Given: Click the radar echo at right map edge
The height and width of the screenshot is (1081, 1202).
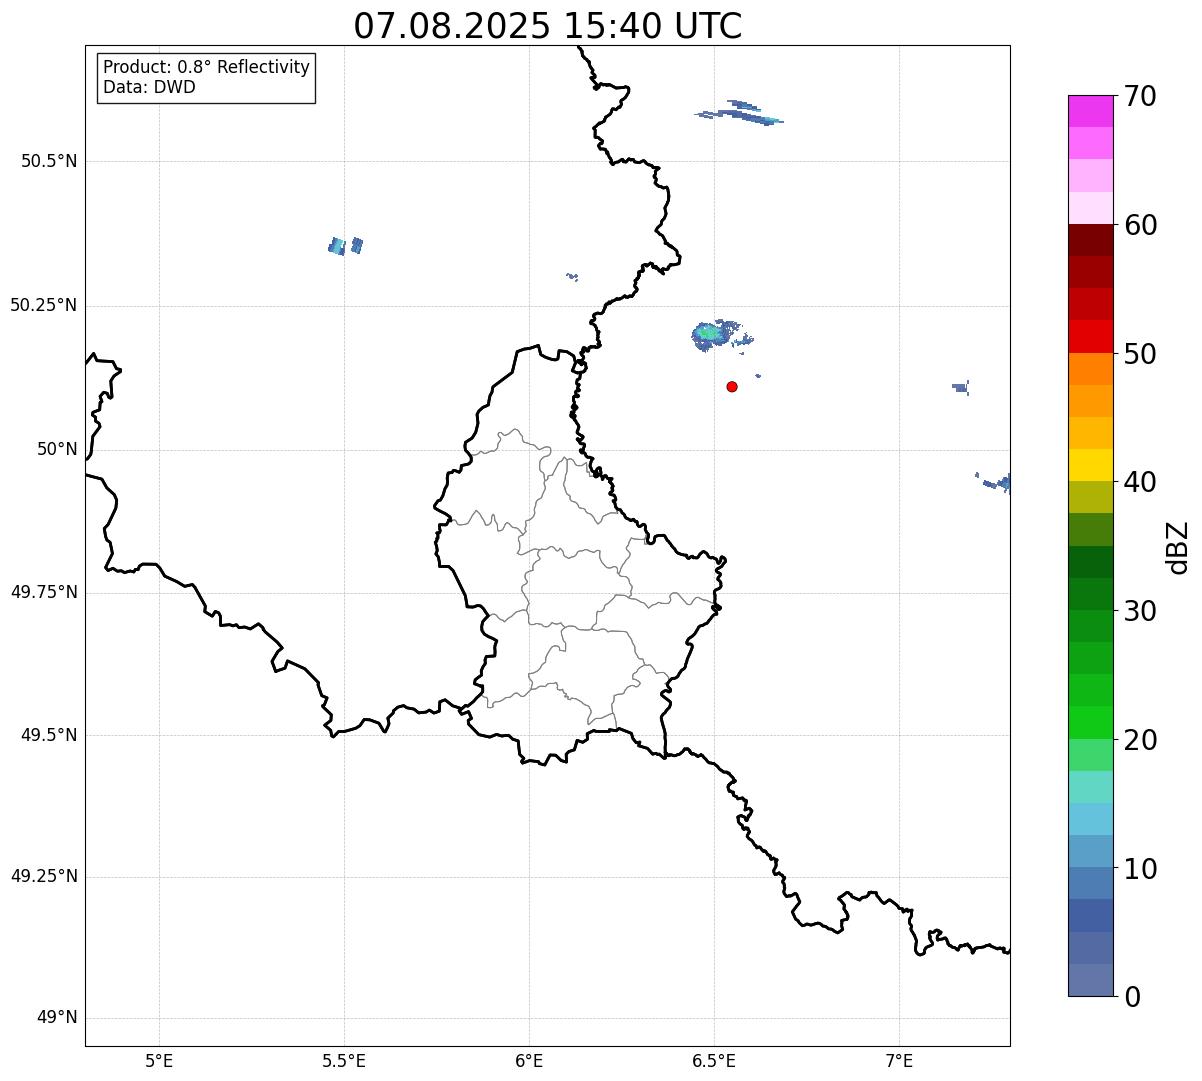Looking at the screenshot, I should (x=999, y=483).
